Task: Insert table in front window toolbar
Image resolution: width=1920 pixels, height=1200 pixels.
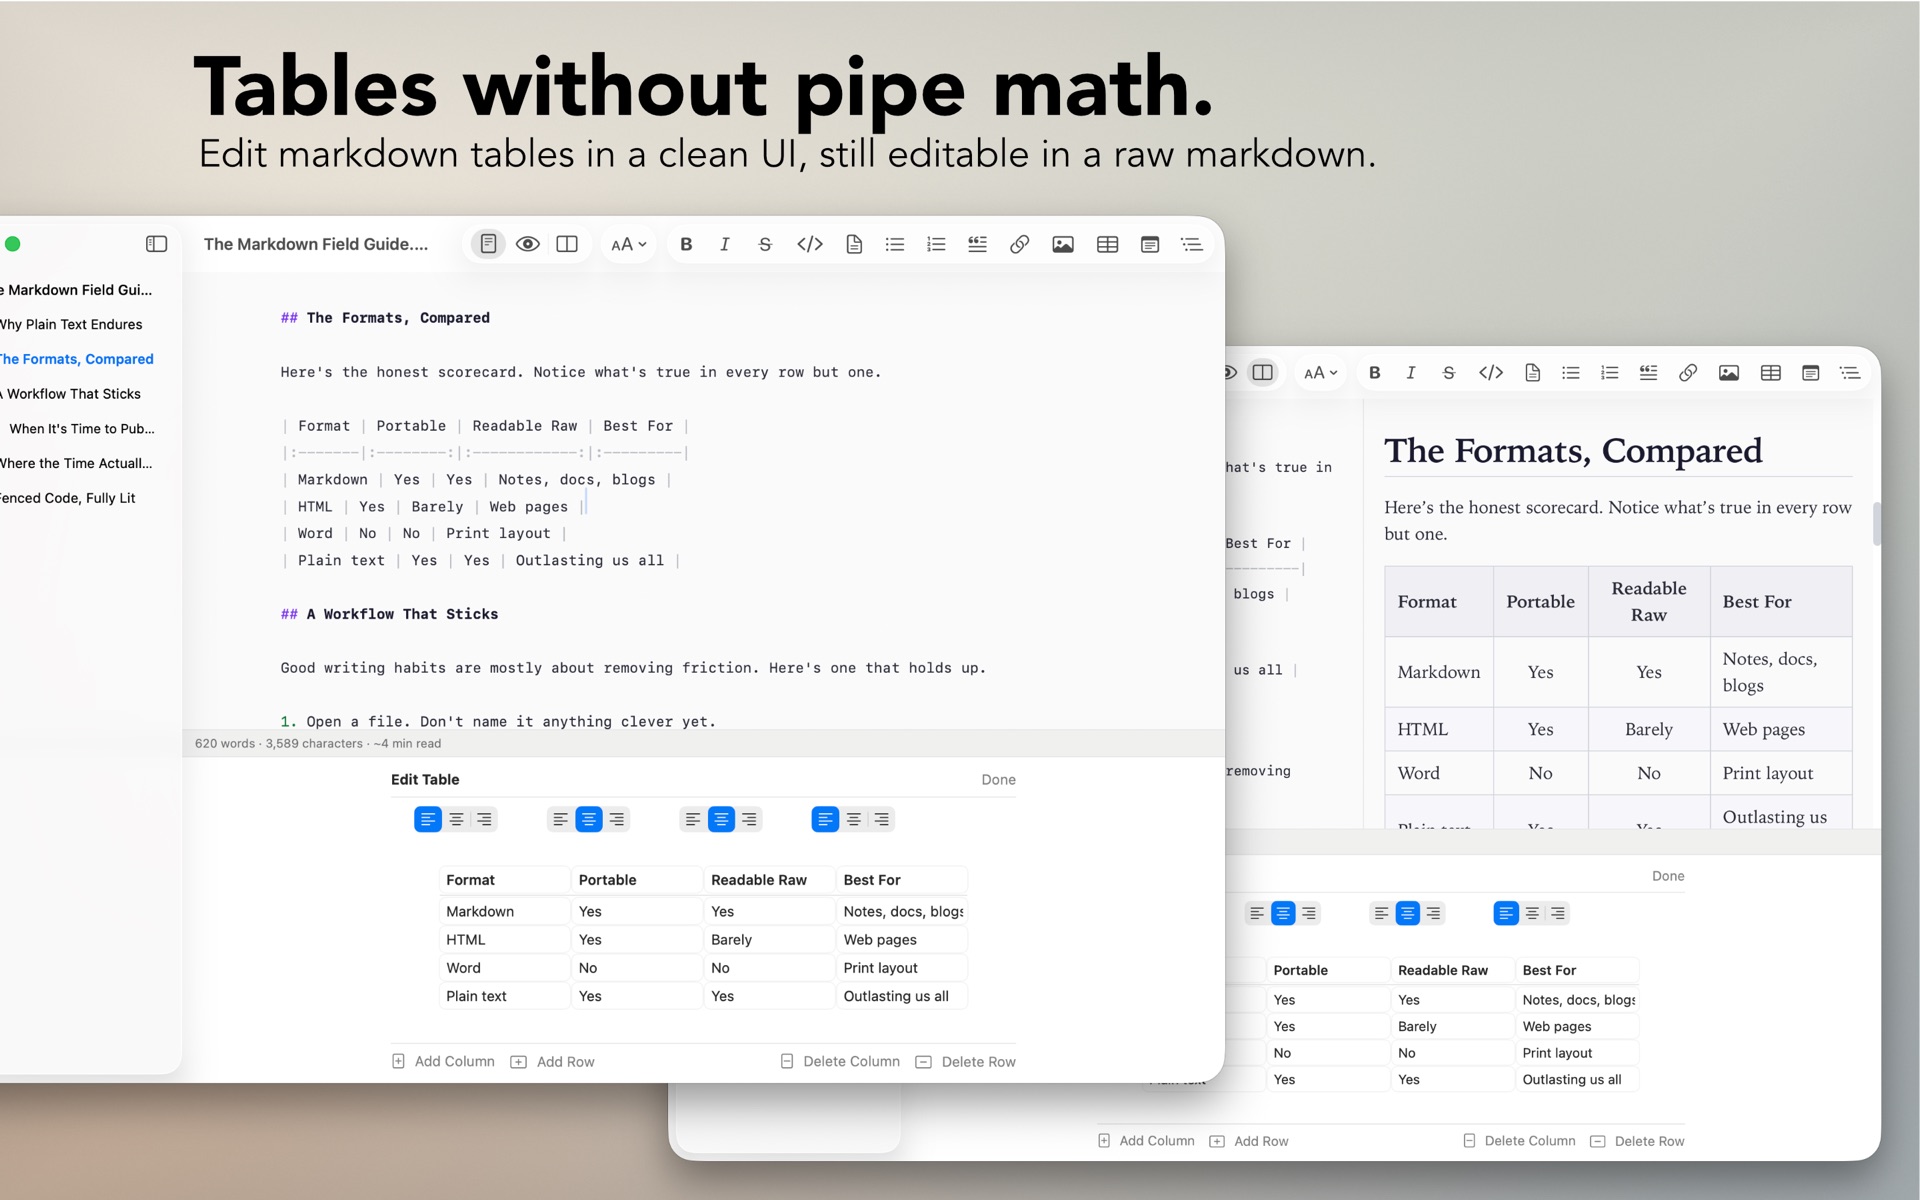Action: (1107, 244)
